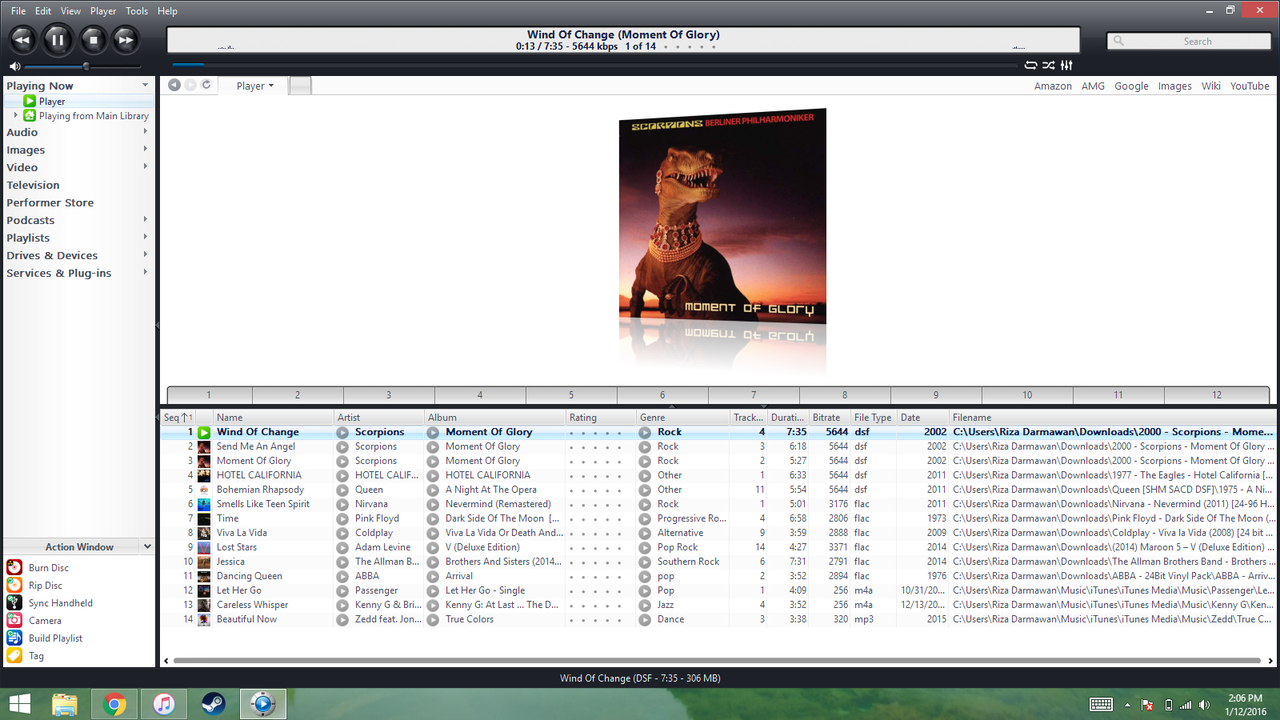
Task: Open the Edit menu
Action: coord(43,11)
